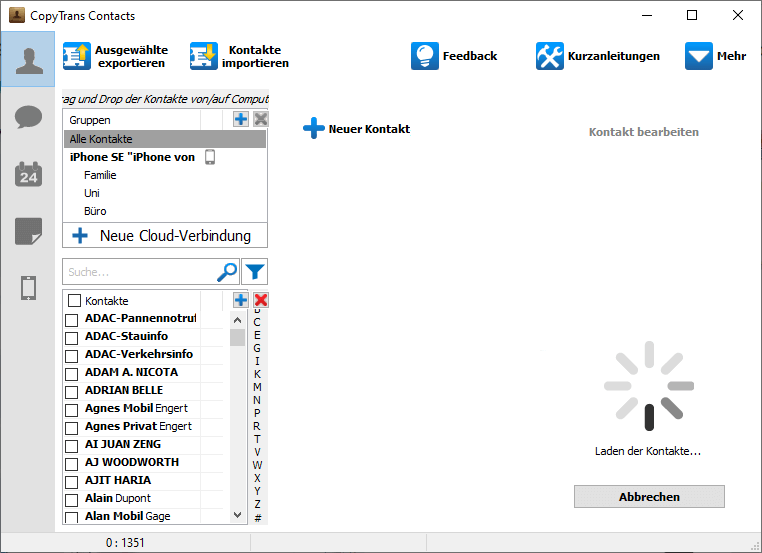Check the AI JUAN ZENG box

(71, 446)
